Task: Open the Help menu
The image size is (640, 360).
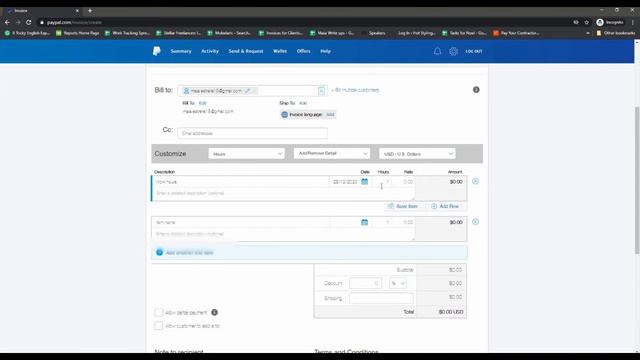Action: coord(325,51)
